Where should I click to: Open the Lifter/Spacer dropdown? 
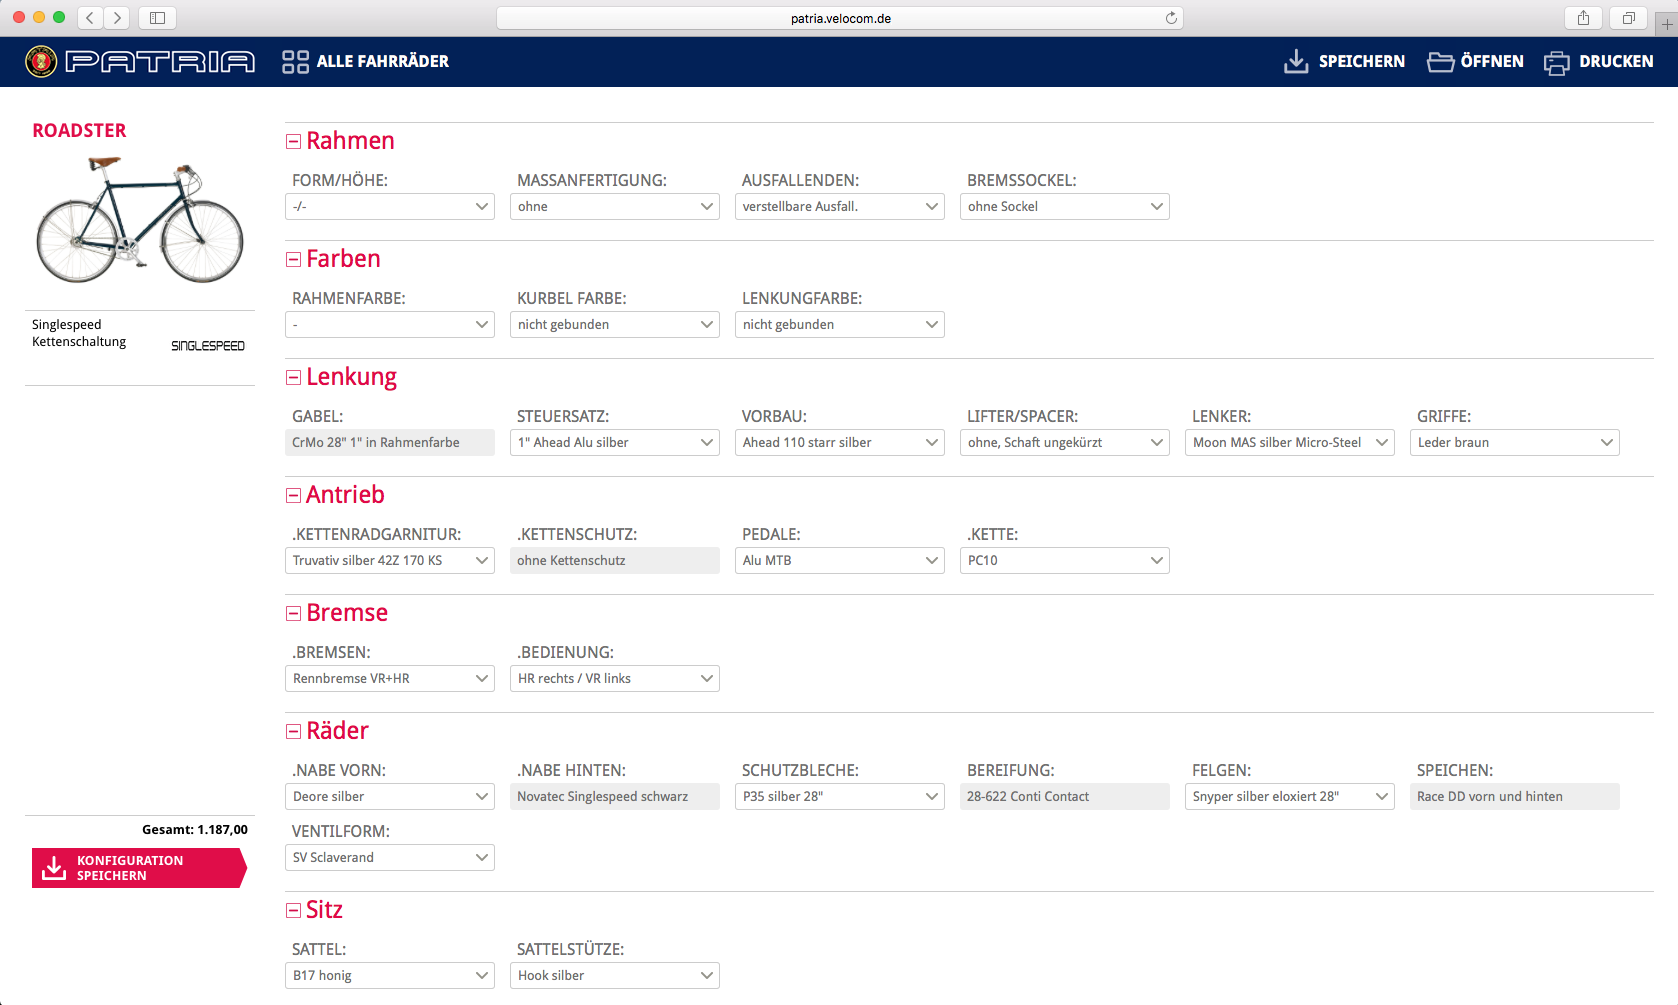pyautogui.click(x=1065, y=443)
